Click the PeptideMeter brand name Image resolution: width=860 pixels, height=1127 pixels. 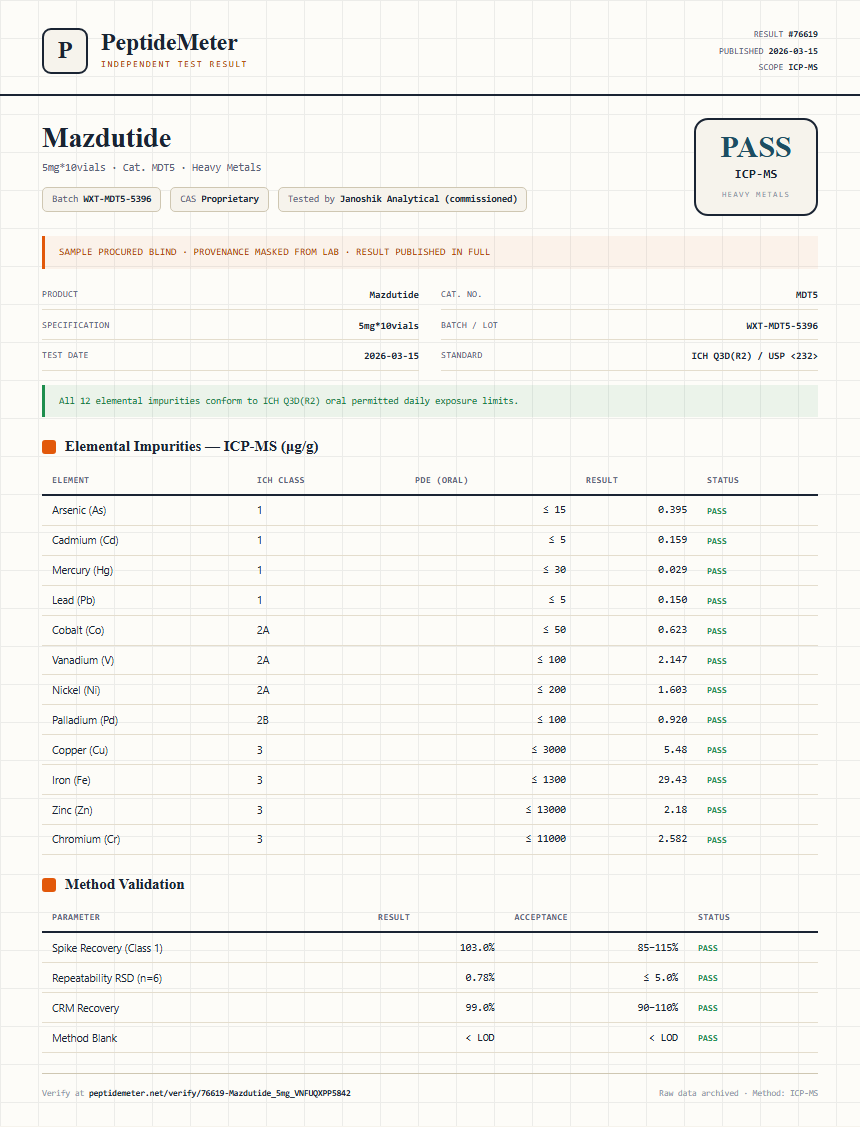(169, 42)
